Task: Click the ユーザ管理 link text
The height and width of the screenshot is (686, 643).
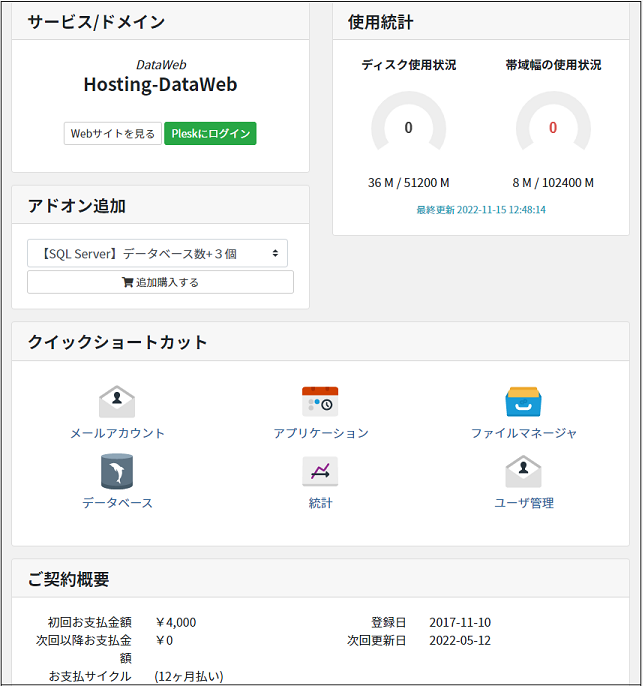Action: 524,503
